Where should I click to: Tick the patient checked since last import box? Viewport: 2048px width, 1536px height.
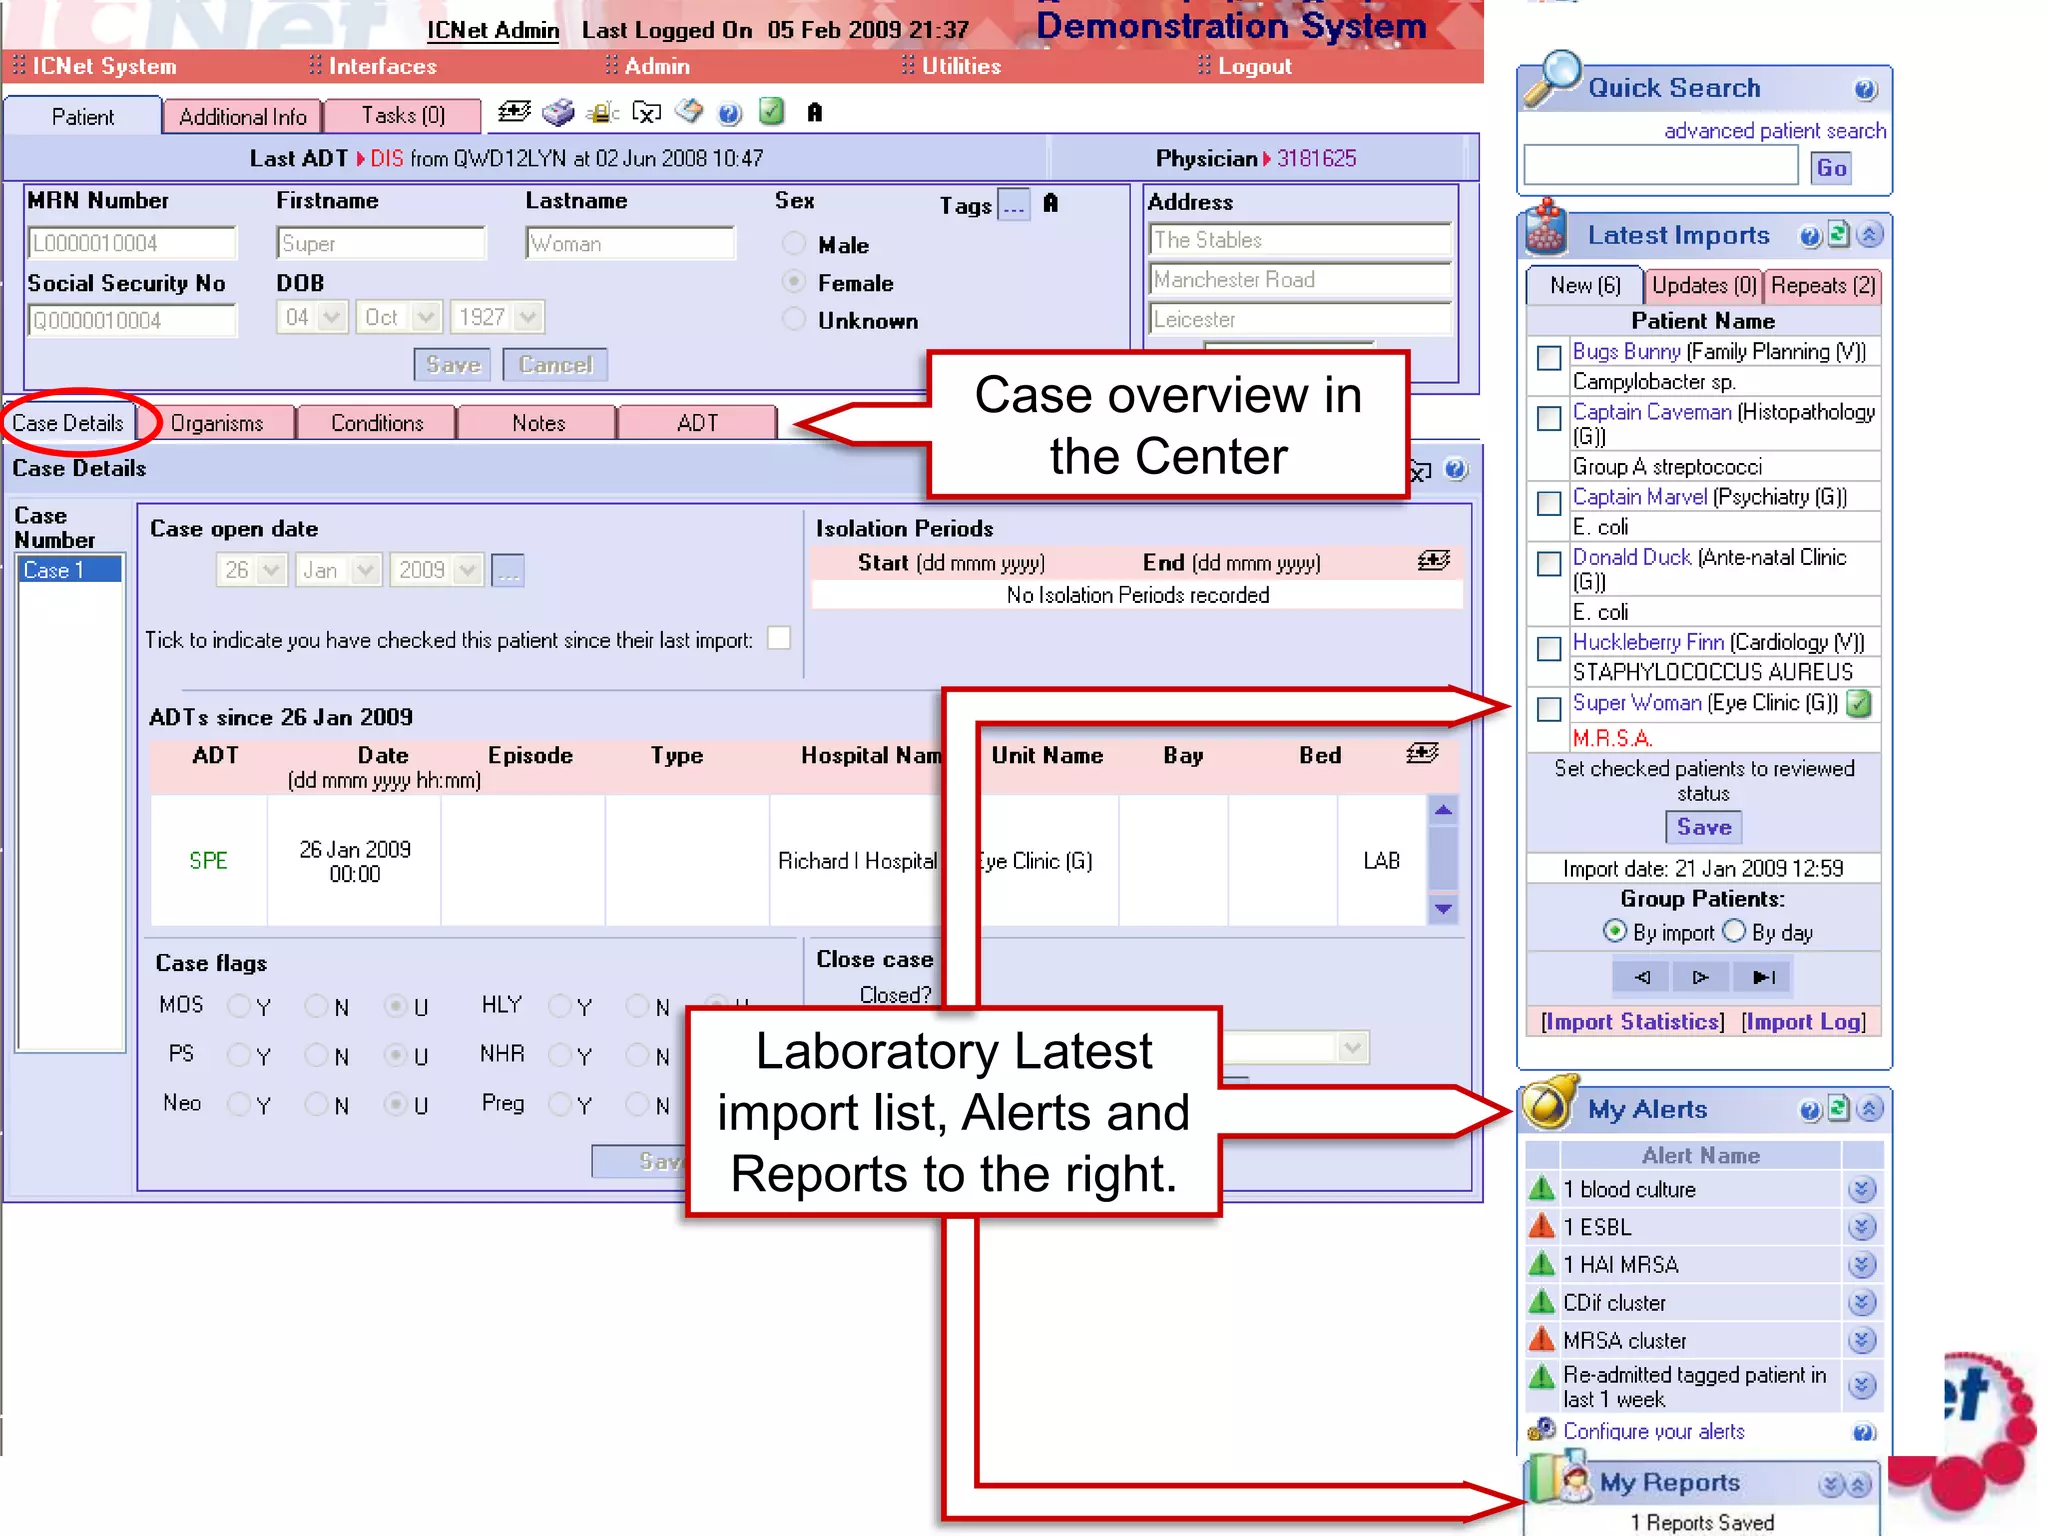pyautogui.click(x=779, y=638)
